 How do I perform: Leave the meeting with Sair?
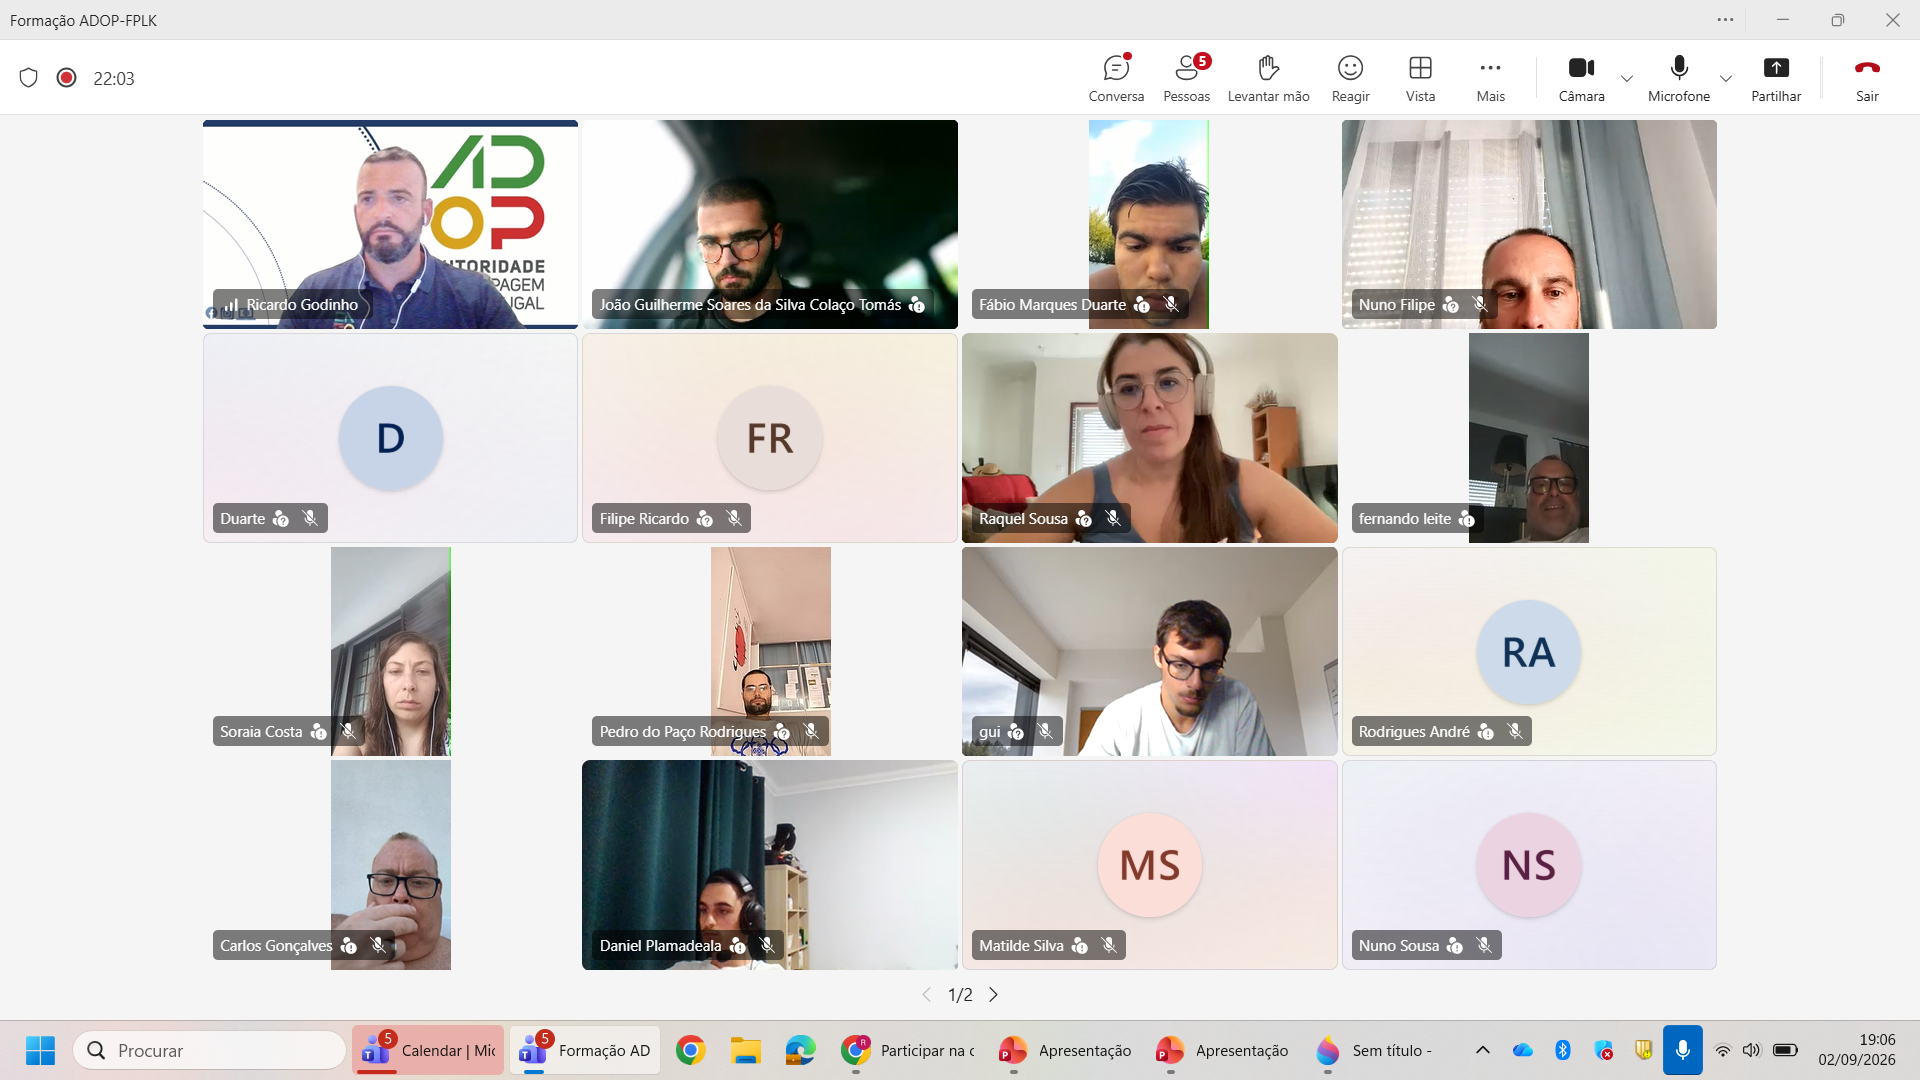coord(1867,78)
